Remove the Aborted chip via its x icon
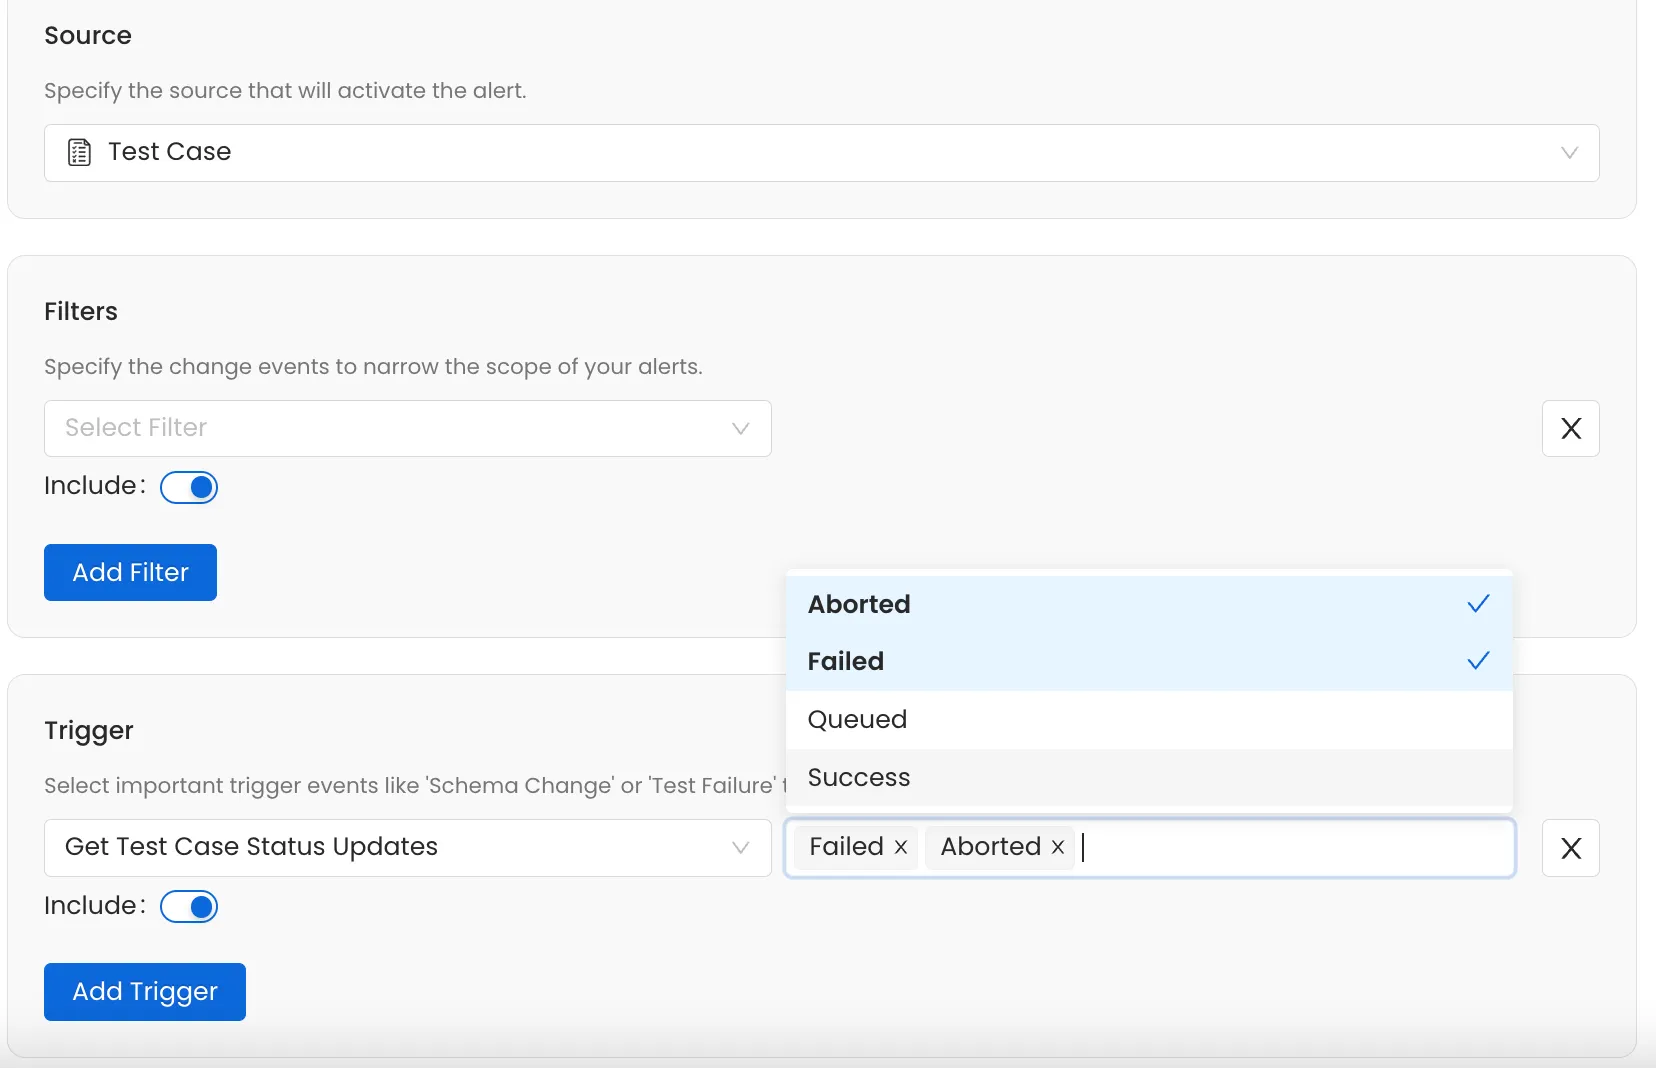The image size is (1656, 1068). [x=1057, y=847]
